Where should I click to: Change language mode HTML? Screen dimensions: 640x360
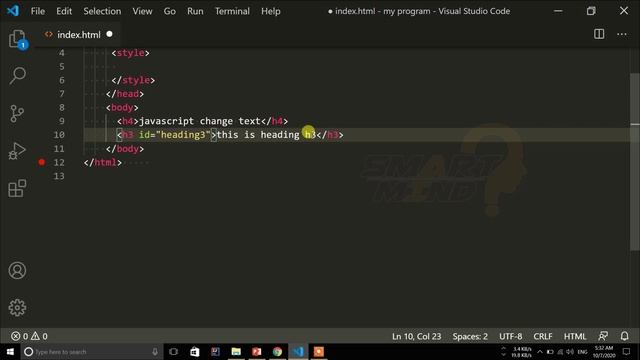pos(575,336)
